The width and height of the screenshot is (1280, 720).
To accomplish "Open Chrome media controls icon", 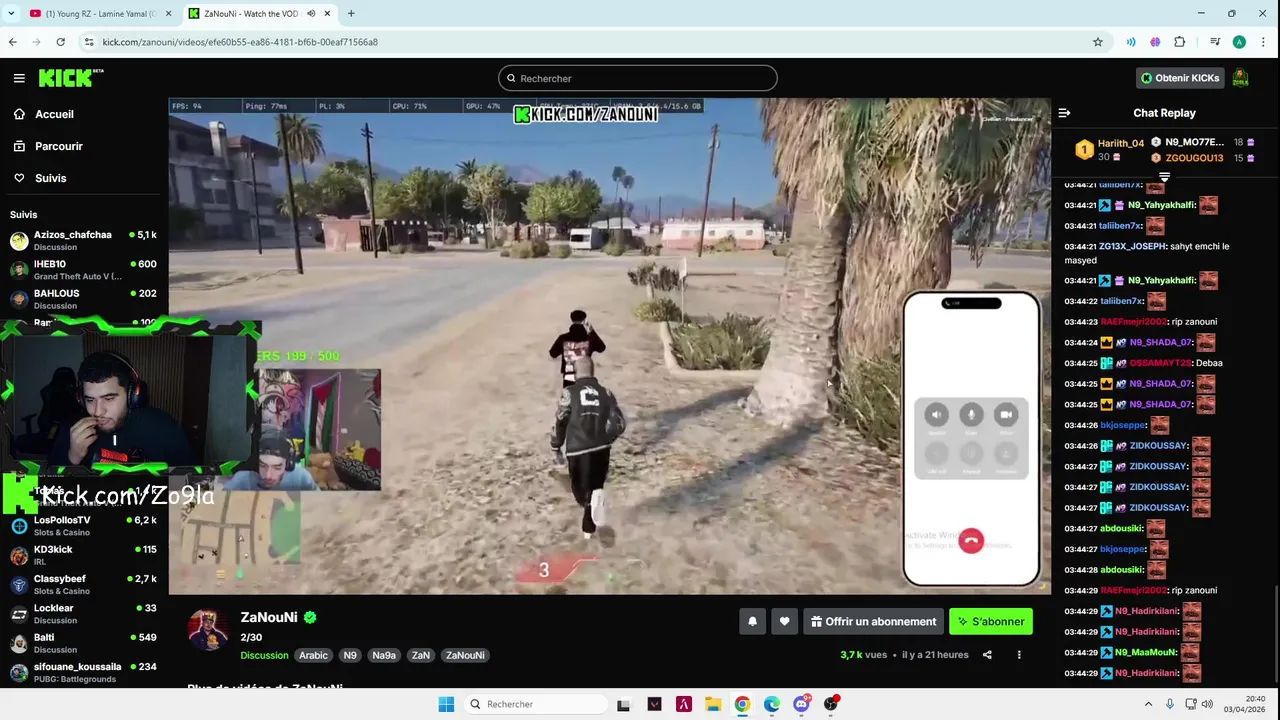I will [x=1214, y=42].
